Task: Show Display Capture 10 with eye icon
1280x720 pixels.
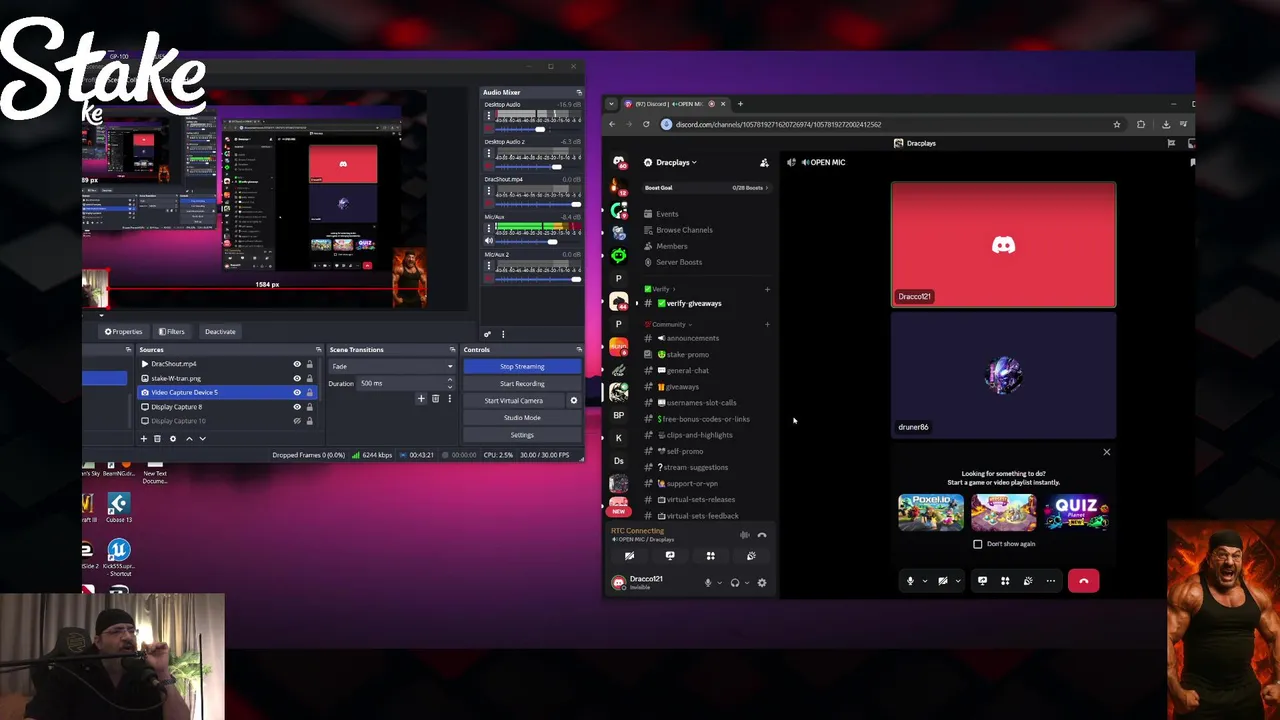Action: pos(297,421)
